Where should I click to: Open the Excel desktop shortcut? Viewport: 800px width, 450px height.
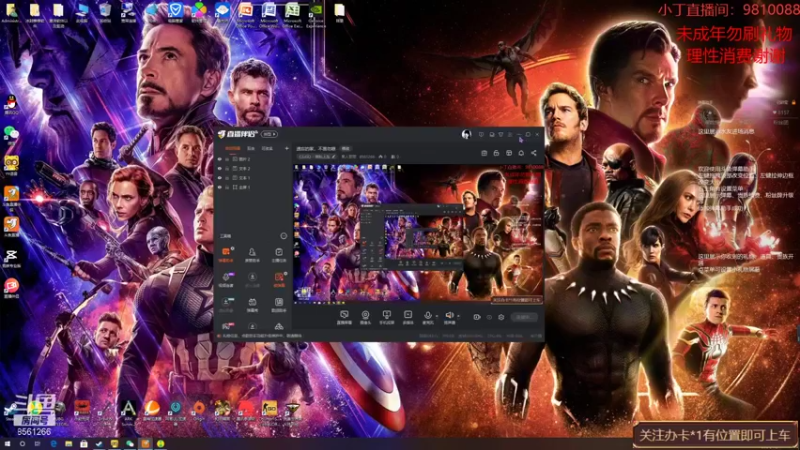tap(292, 15)
